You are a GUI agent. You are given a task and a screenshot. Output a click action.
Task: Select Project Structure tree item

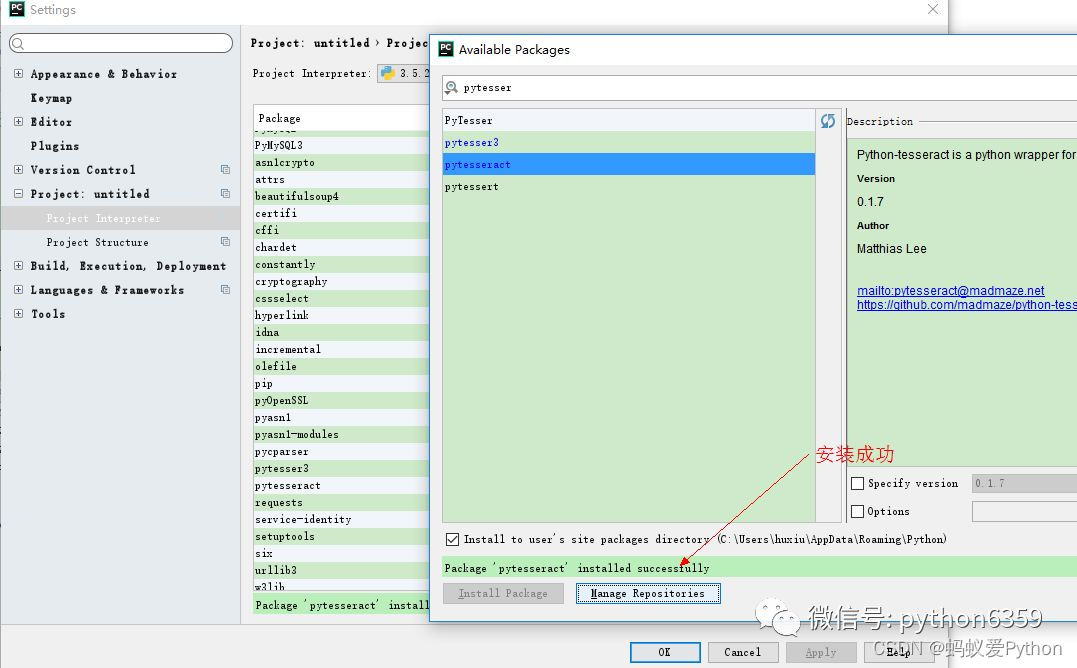coord(98,242)
